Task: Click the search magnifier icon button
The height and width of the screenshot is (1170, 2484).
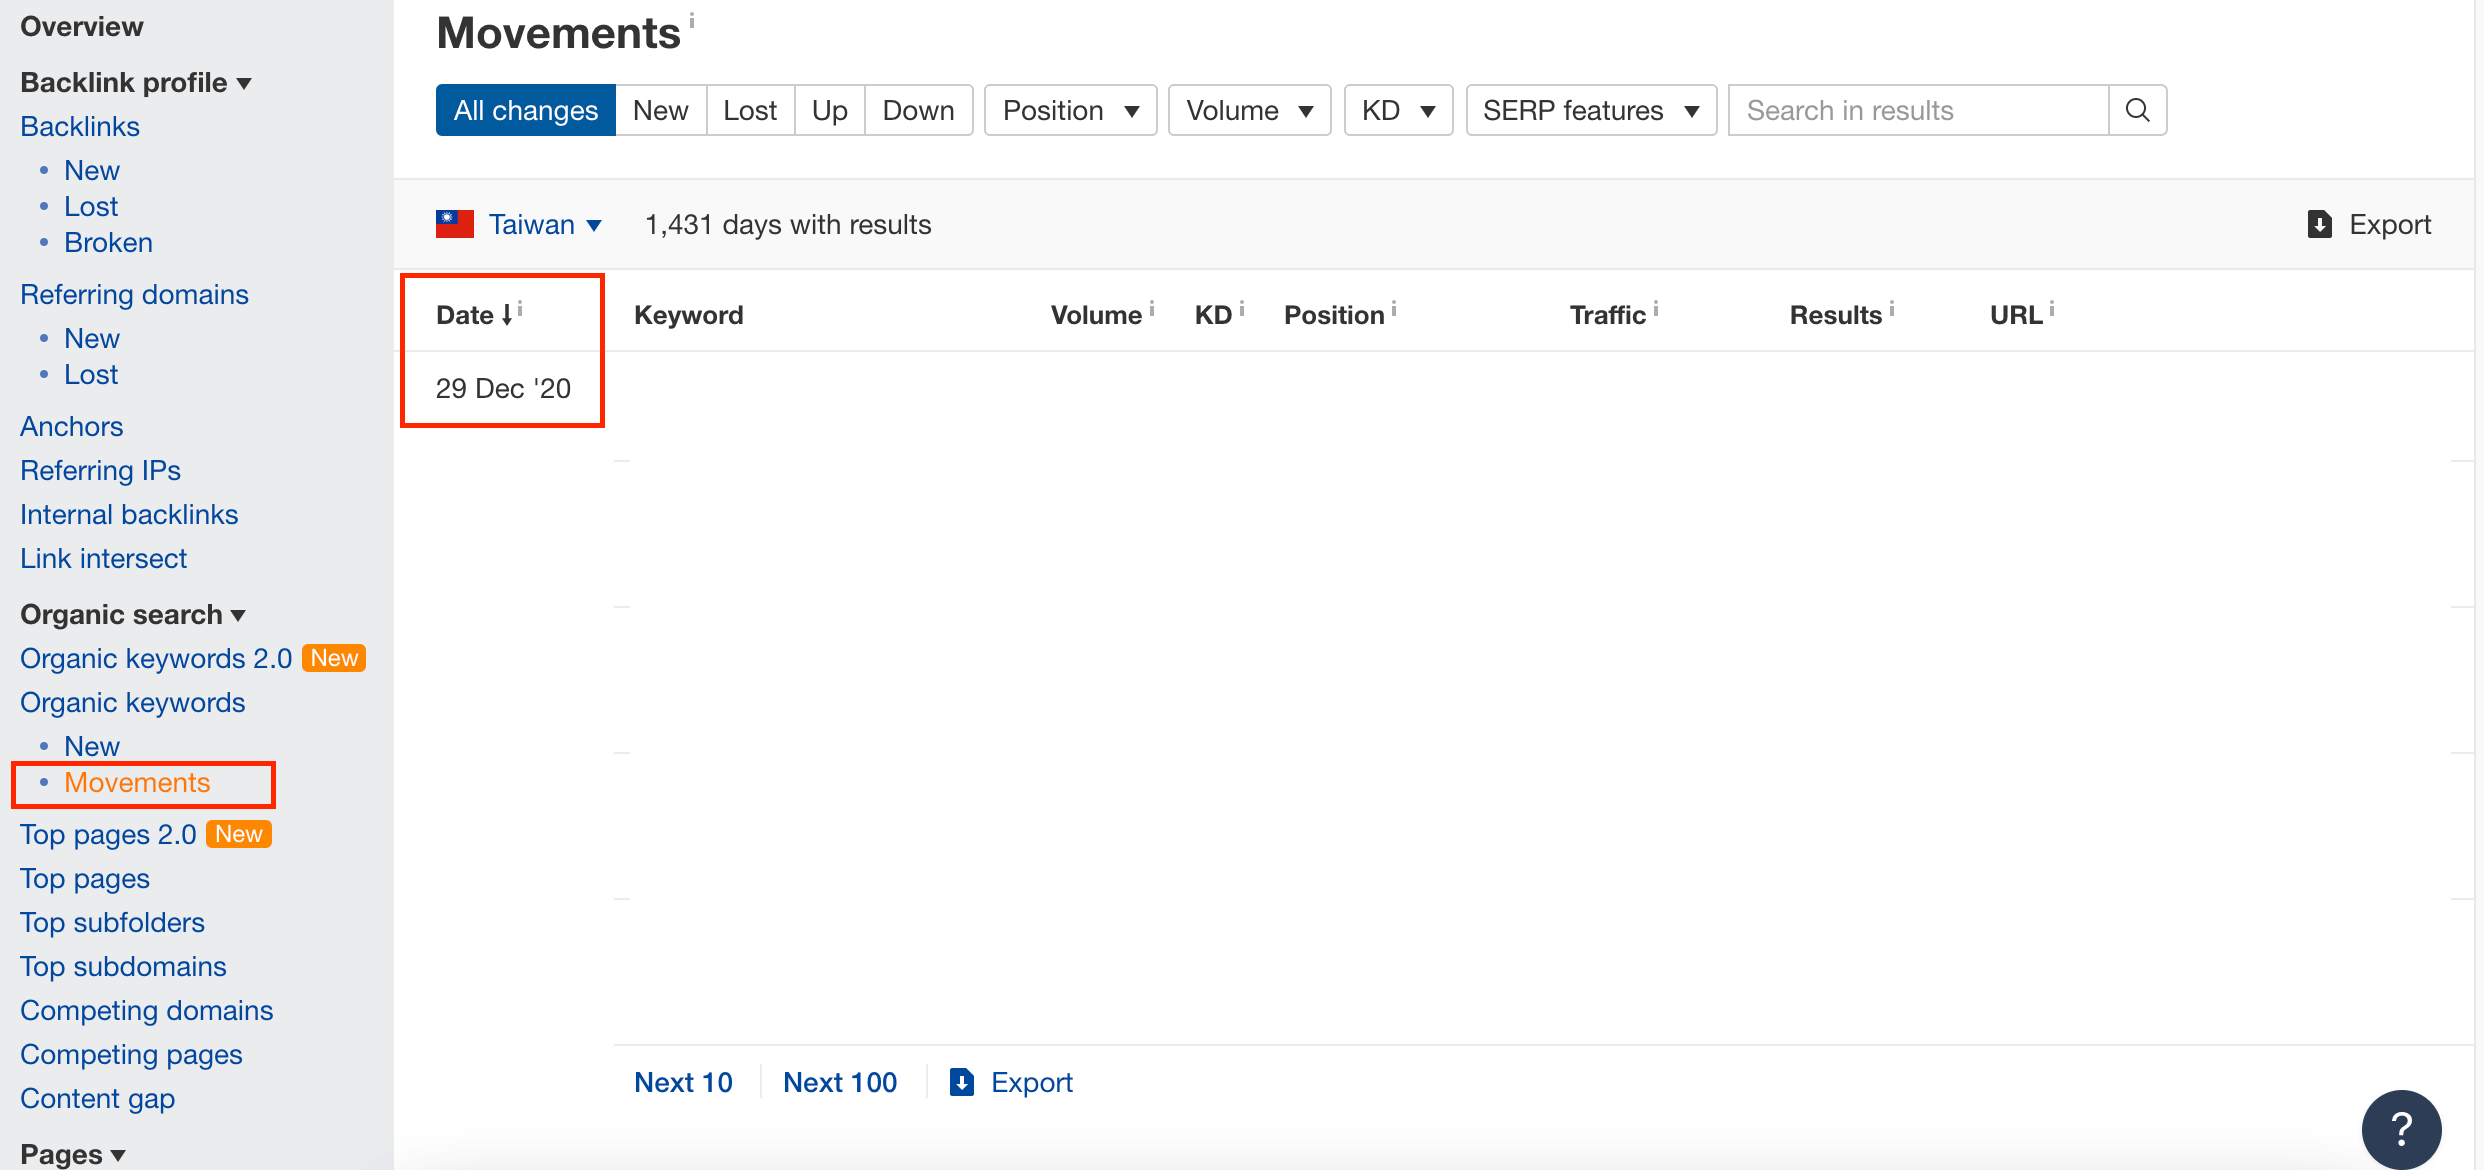Action: point(2137,110)
